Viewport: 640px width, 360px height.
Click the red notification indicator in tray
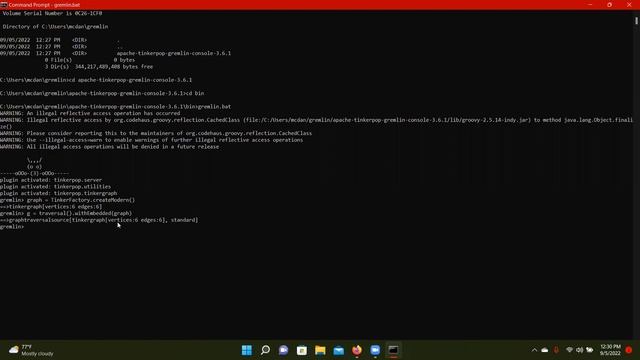629,350
